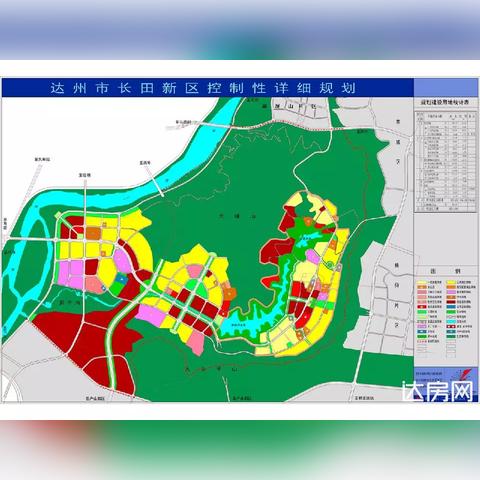Image resolution: width=480 pixels, height=480 pixels.
Task: Click the blue school marker on western district
Action: click(x=121, y=279)
